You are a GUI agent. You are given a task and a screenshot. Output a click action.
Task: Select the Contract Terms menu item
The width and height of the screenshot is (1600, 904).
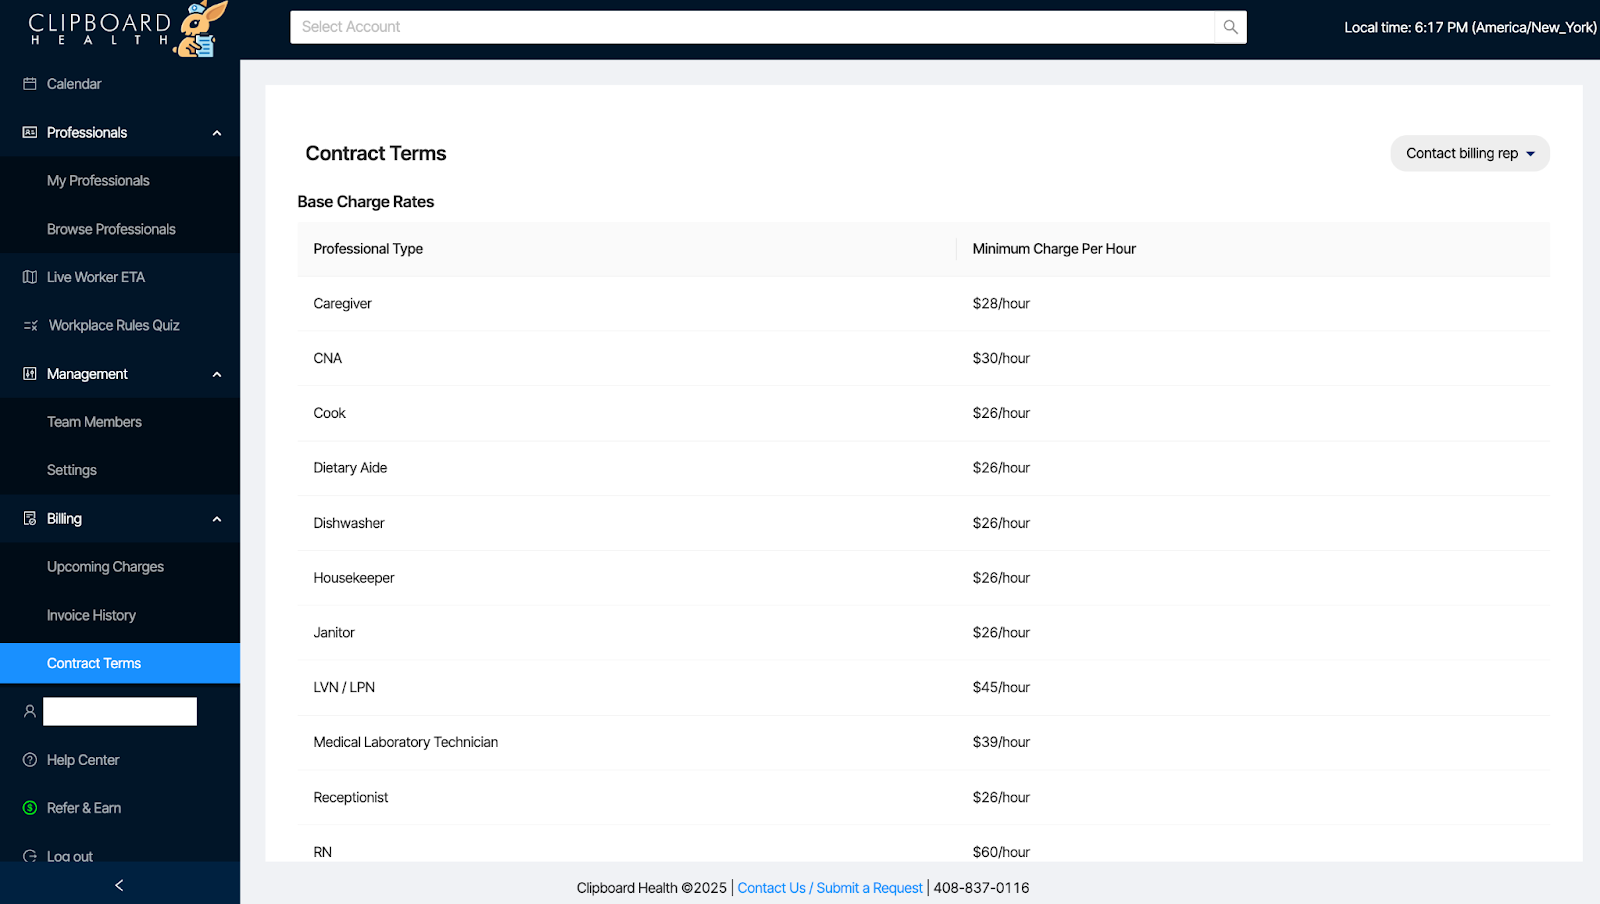(120, 663)
